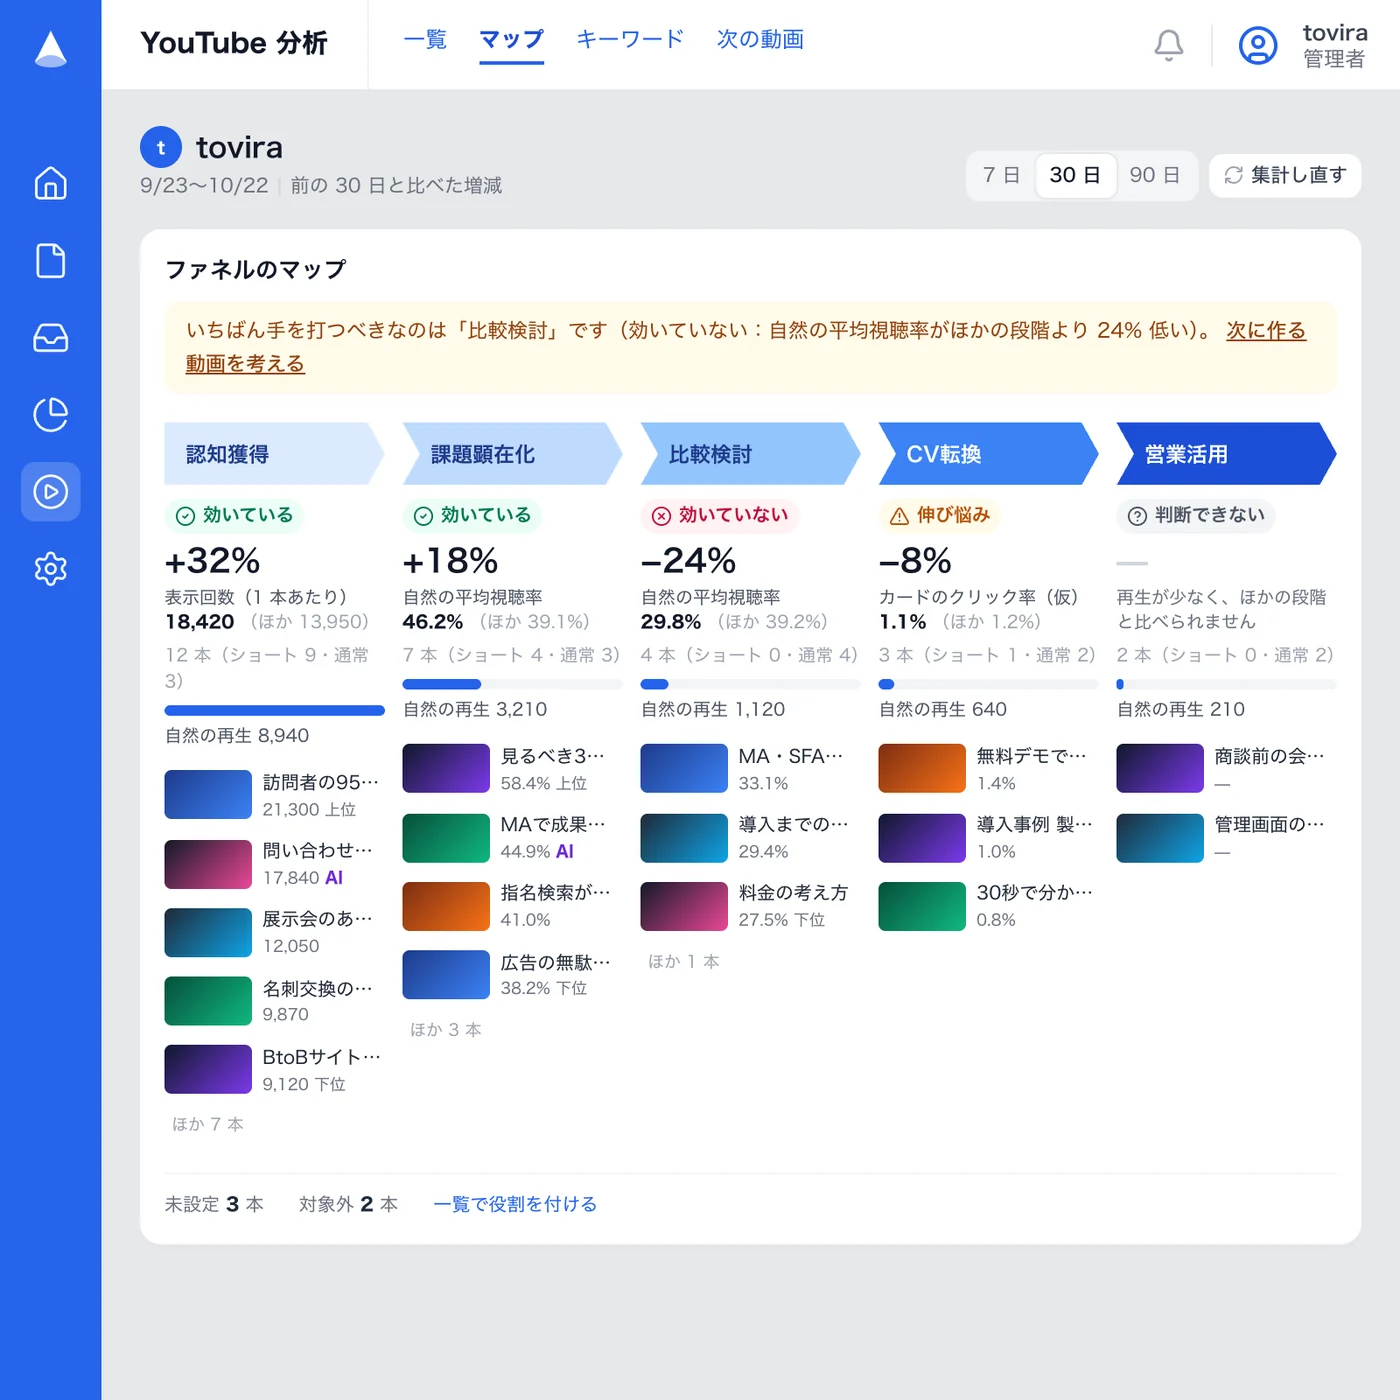Click the 未設定 3 本 count

click(214, 1204)
